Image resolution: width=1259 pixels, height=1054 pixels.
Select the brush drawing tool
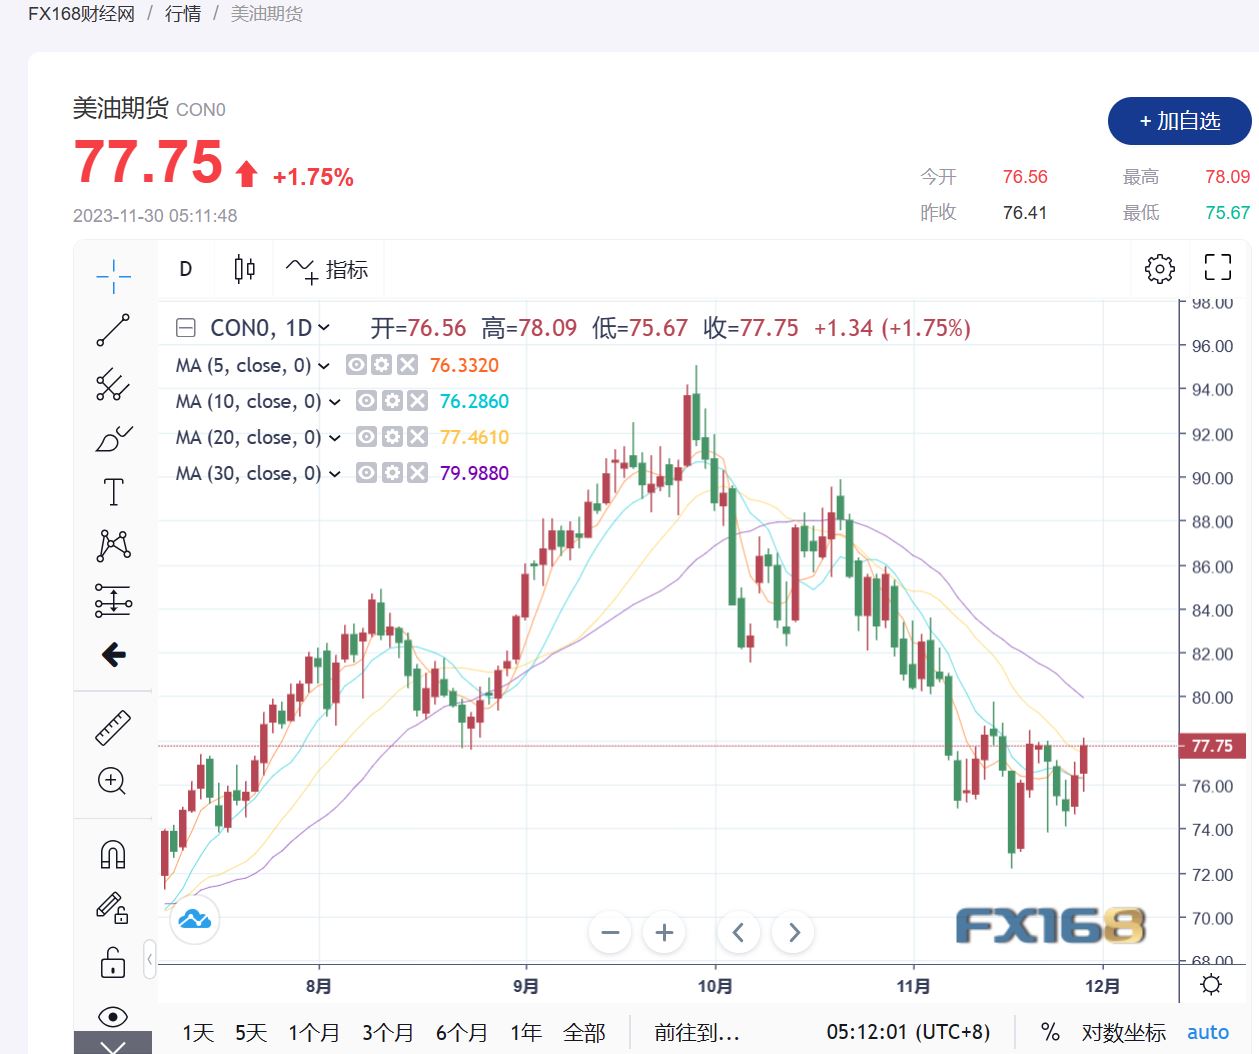[114, 438]
